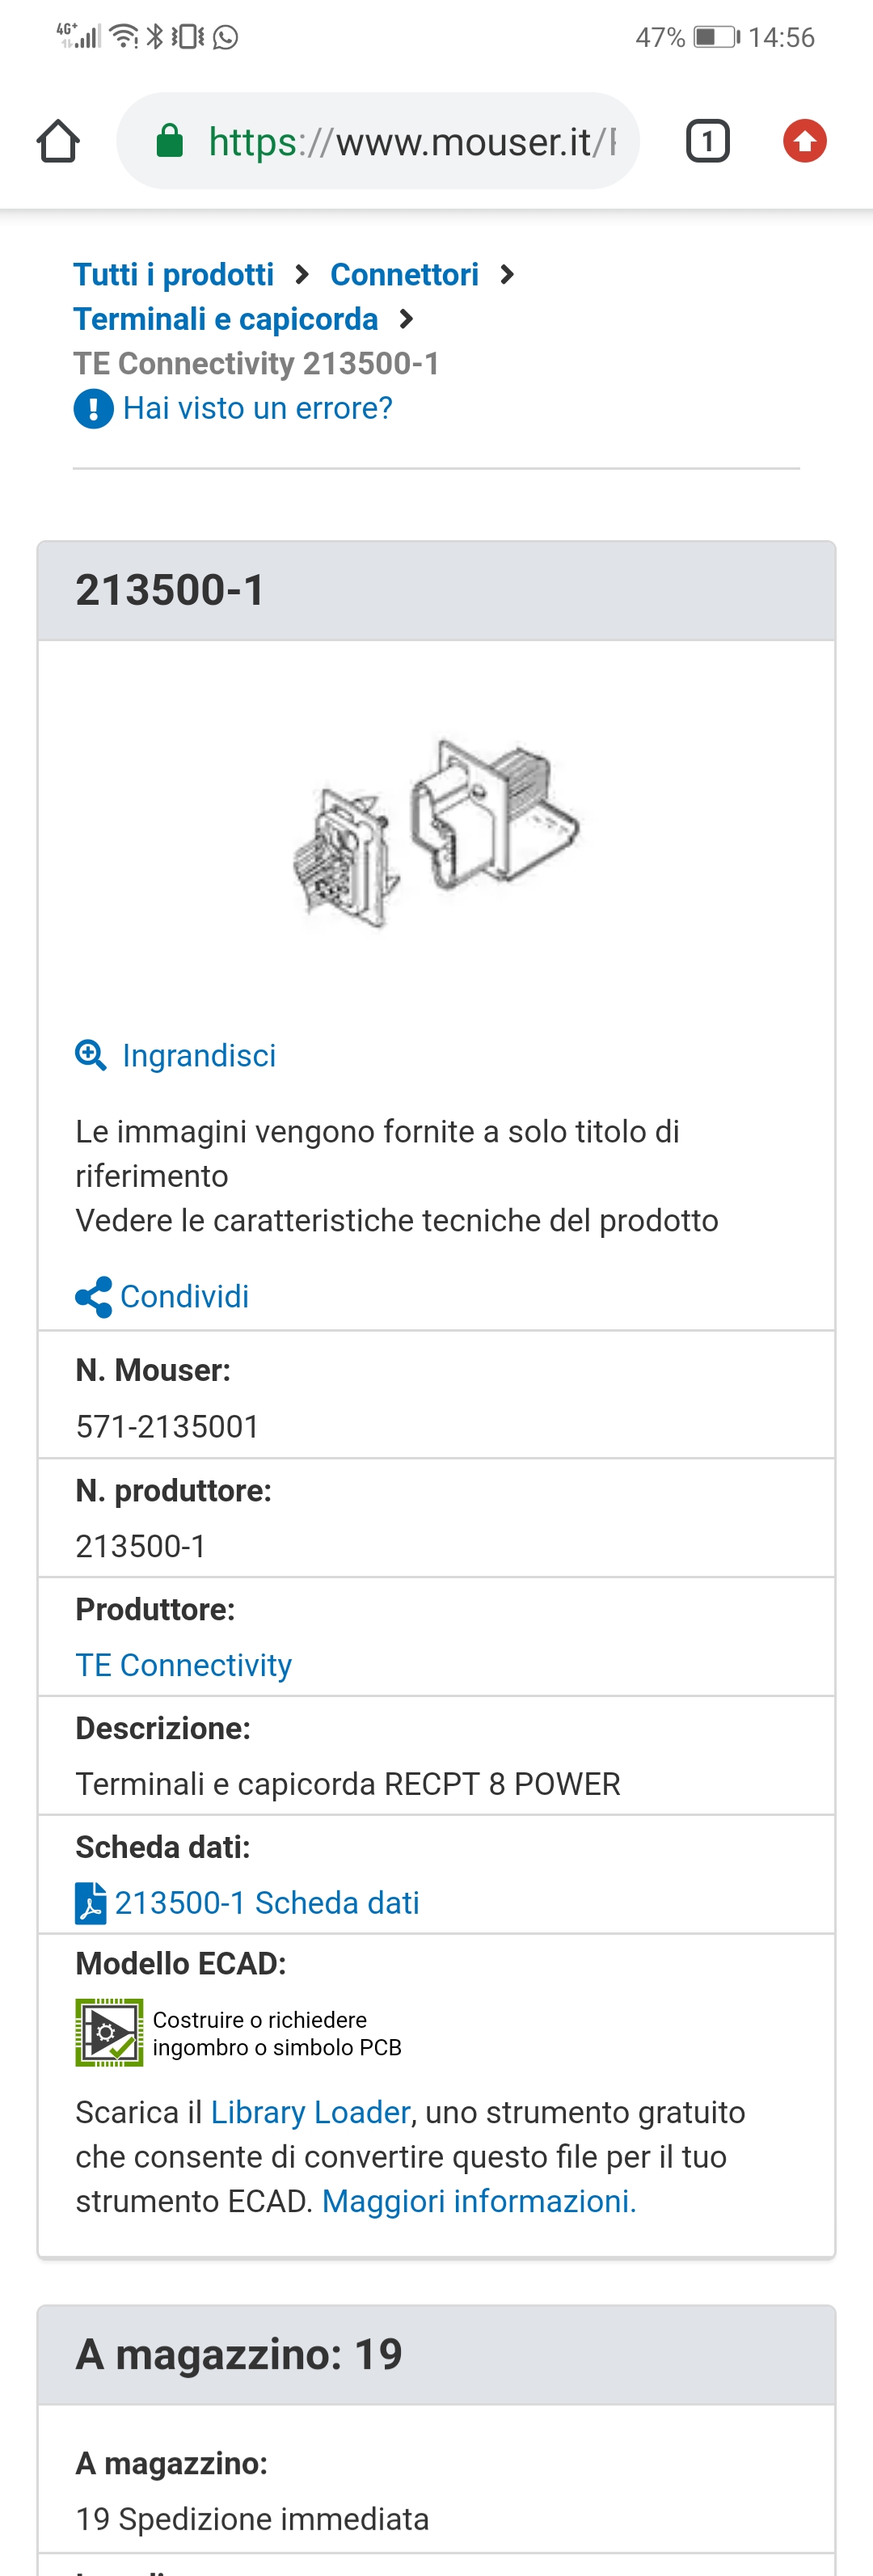
Task: Click the blue exclamation error report icon
Action: [93, 409]
